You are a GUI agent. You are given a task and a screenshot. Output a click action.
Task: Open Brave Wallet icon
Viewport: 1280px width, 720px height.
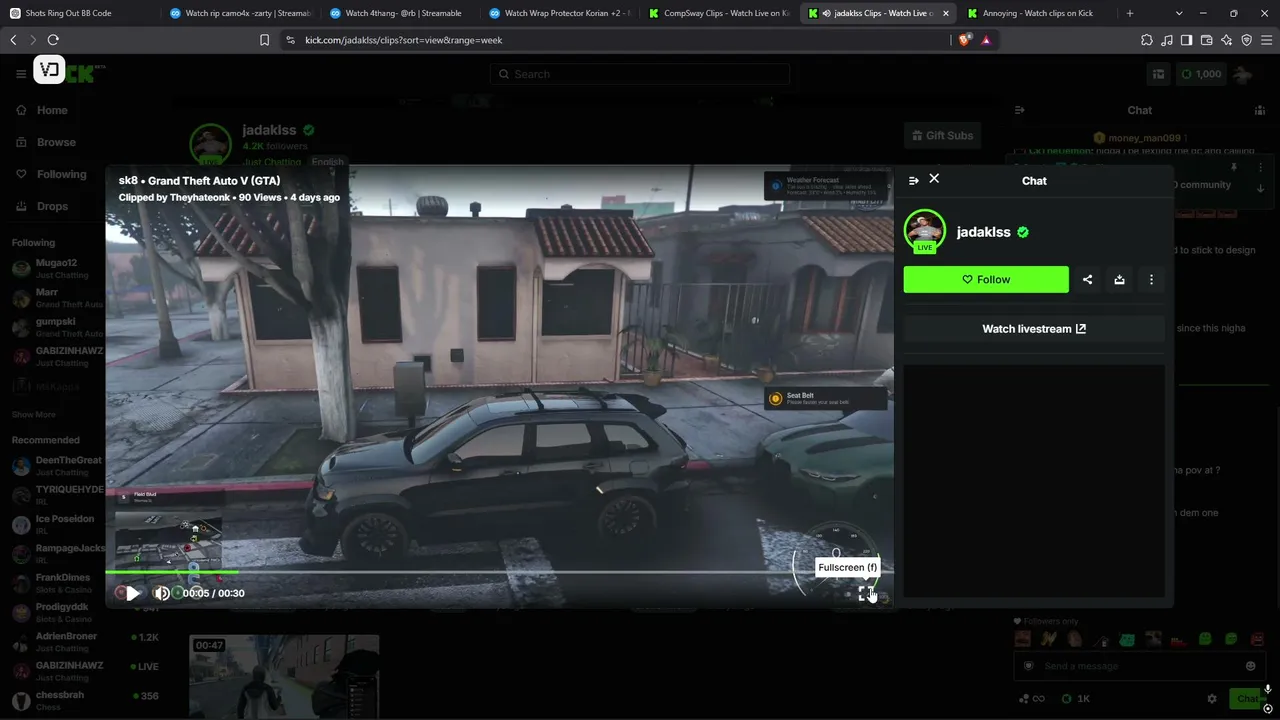1206,40
